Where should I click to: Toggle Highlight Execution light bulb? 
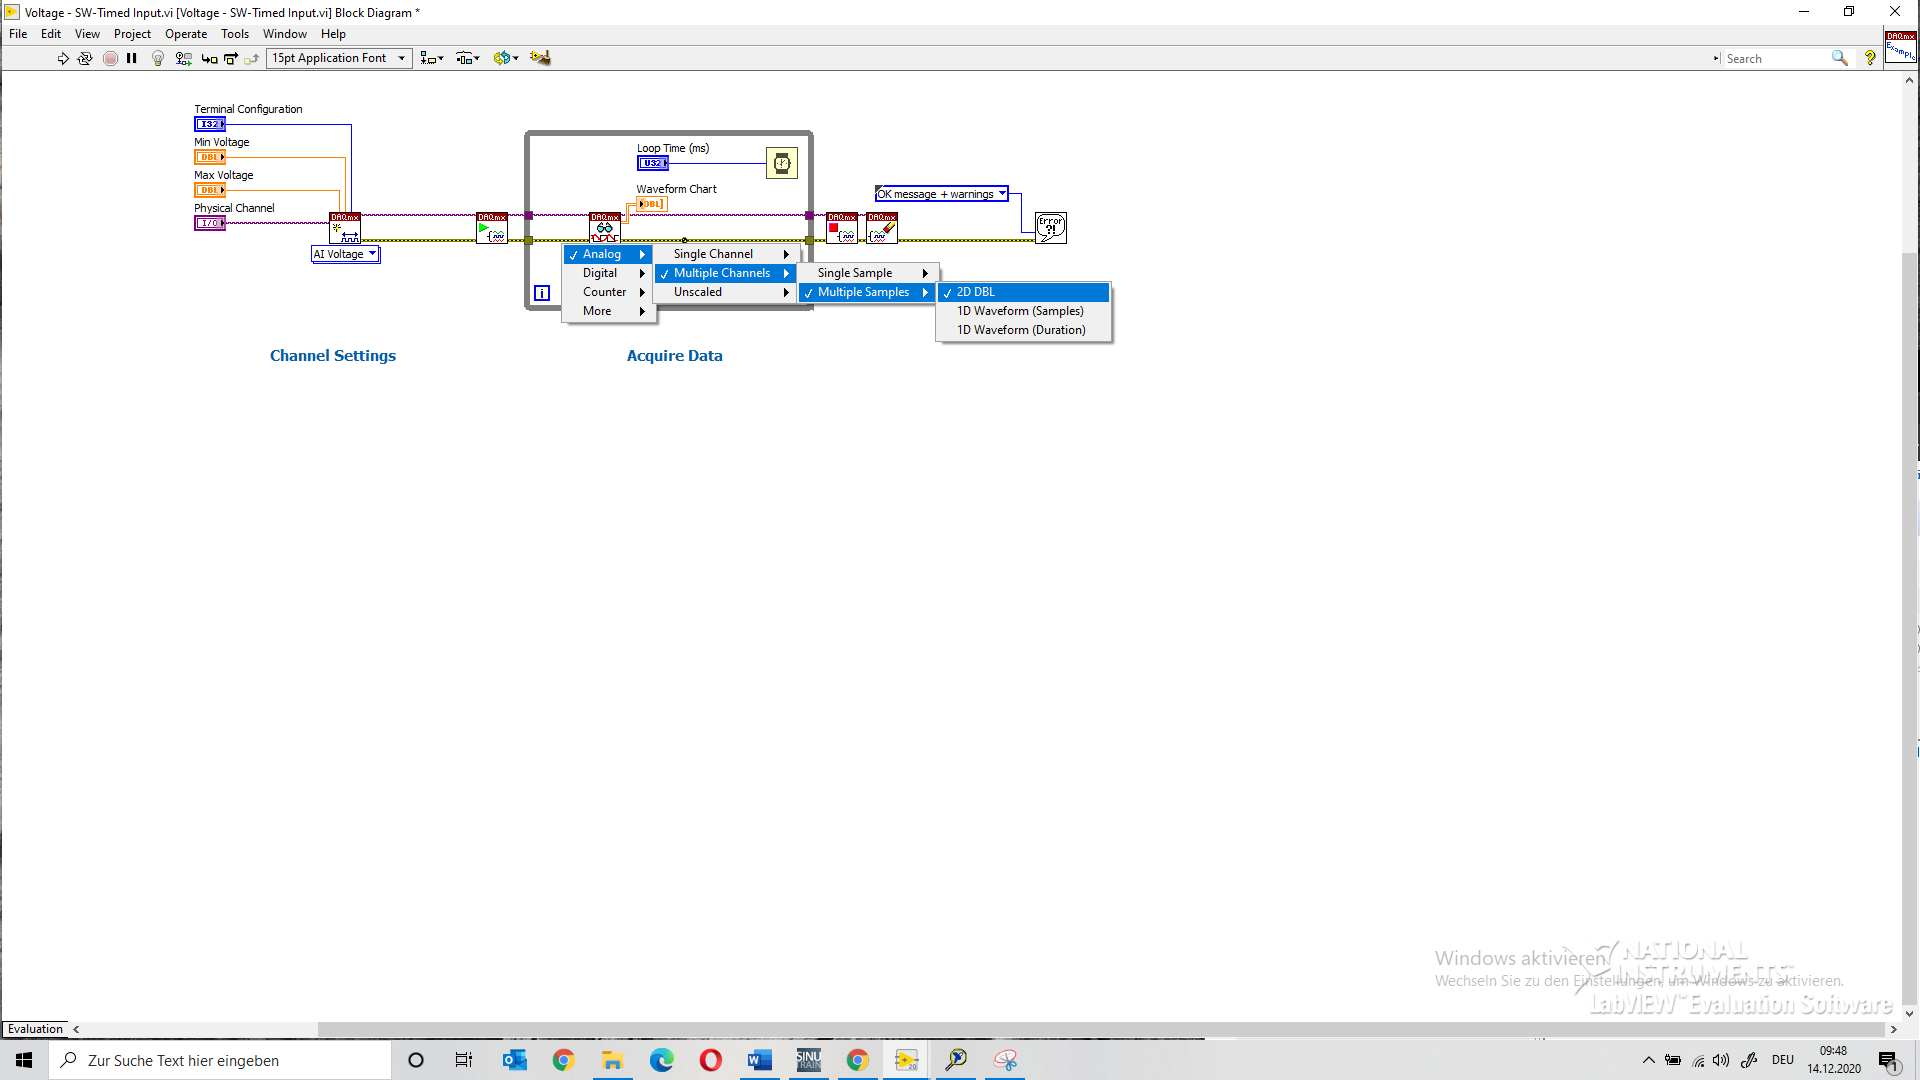click(157, 58)
